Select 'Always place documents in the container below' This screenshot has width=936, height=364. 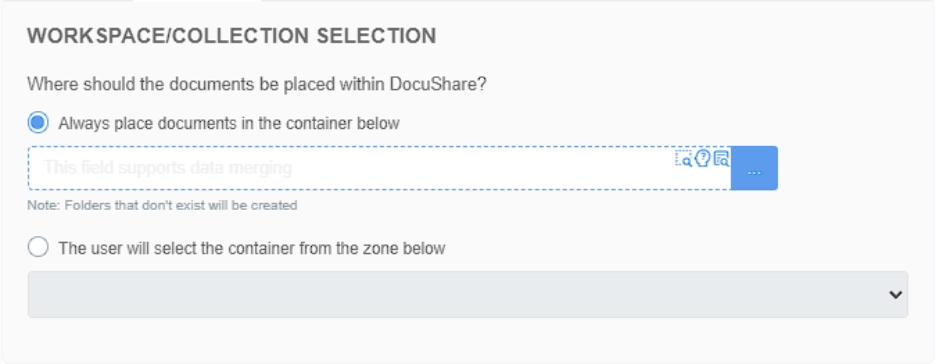click(x=38, y=123)
